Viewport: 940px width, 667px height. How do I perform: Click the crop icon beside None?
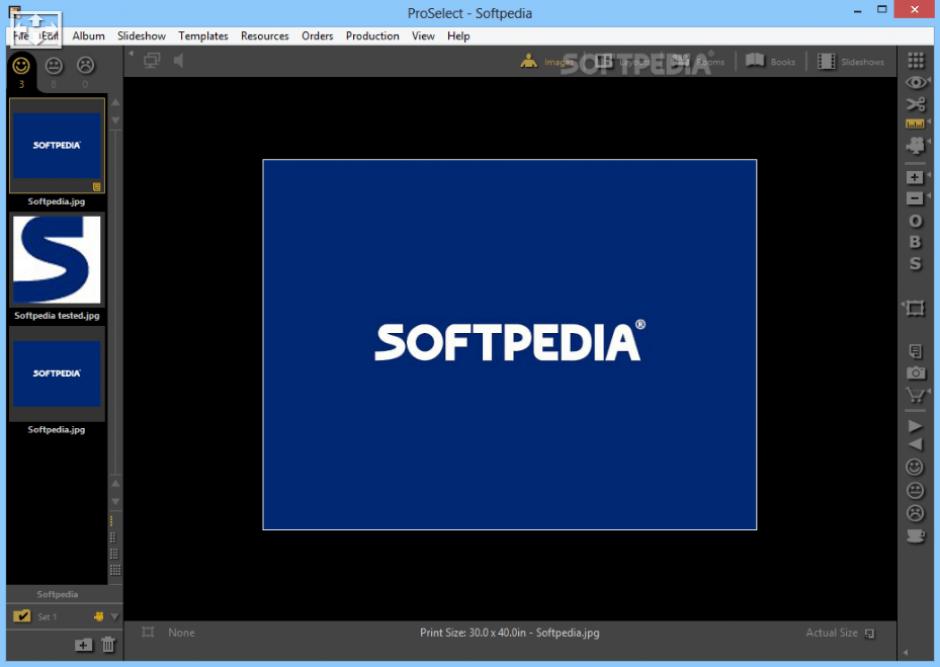click(147, 632)
